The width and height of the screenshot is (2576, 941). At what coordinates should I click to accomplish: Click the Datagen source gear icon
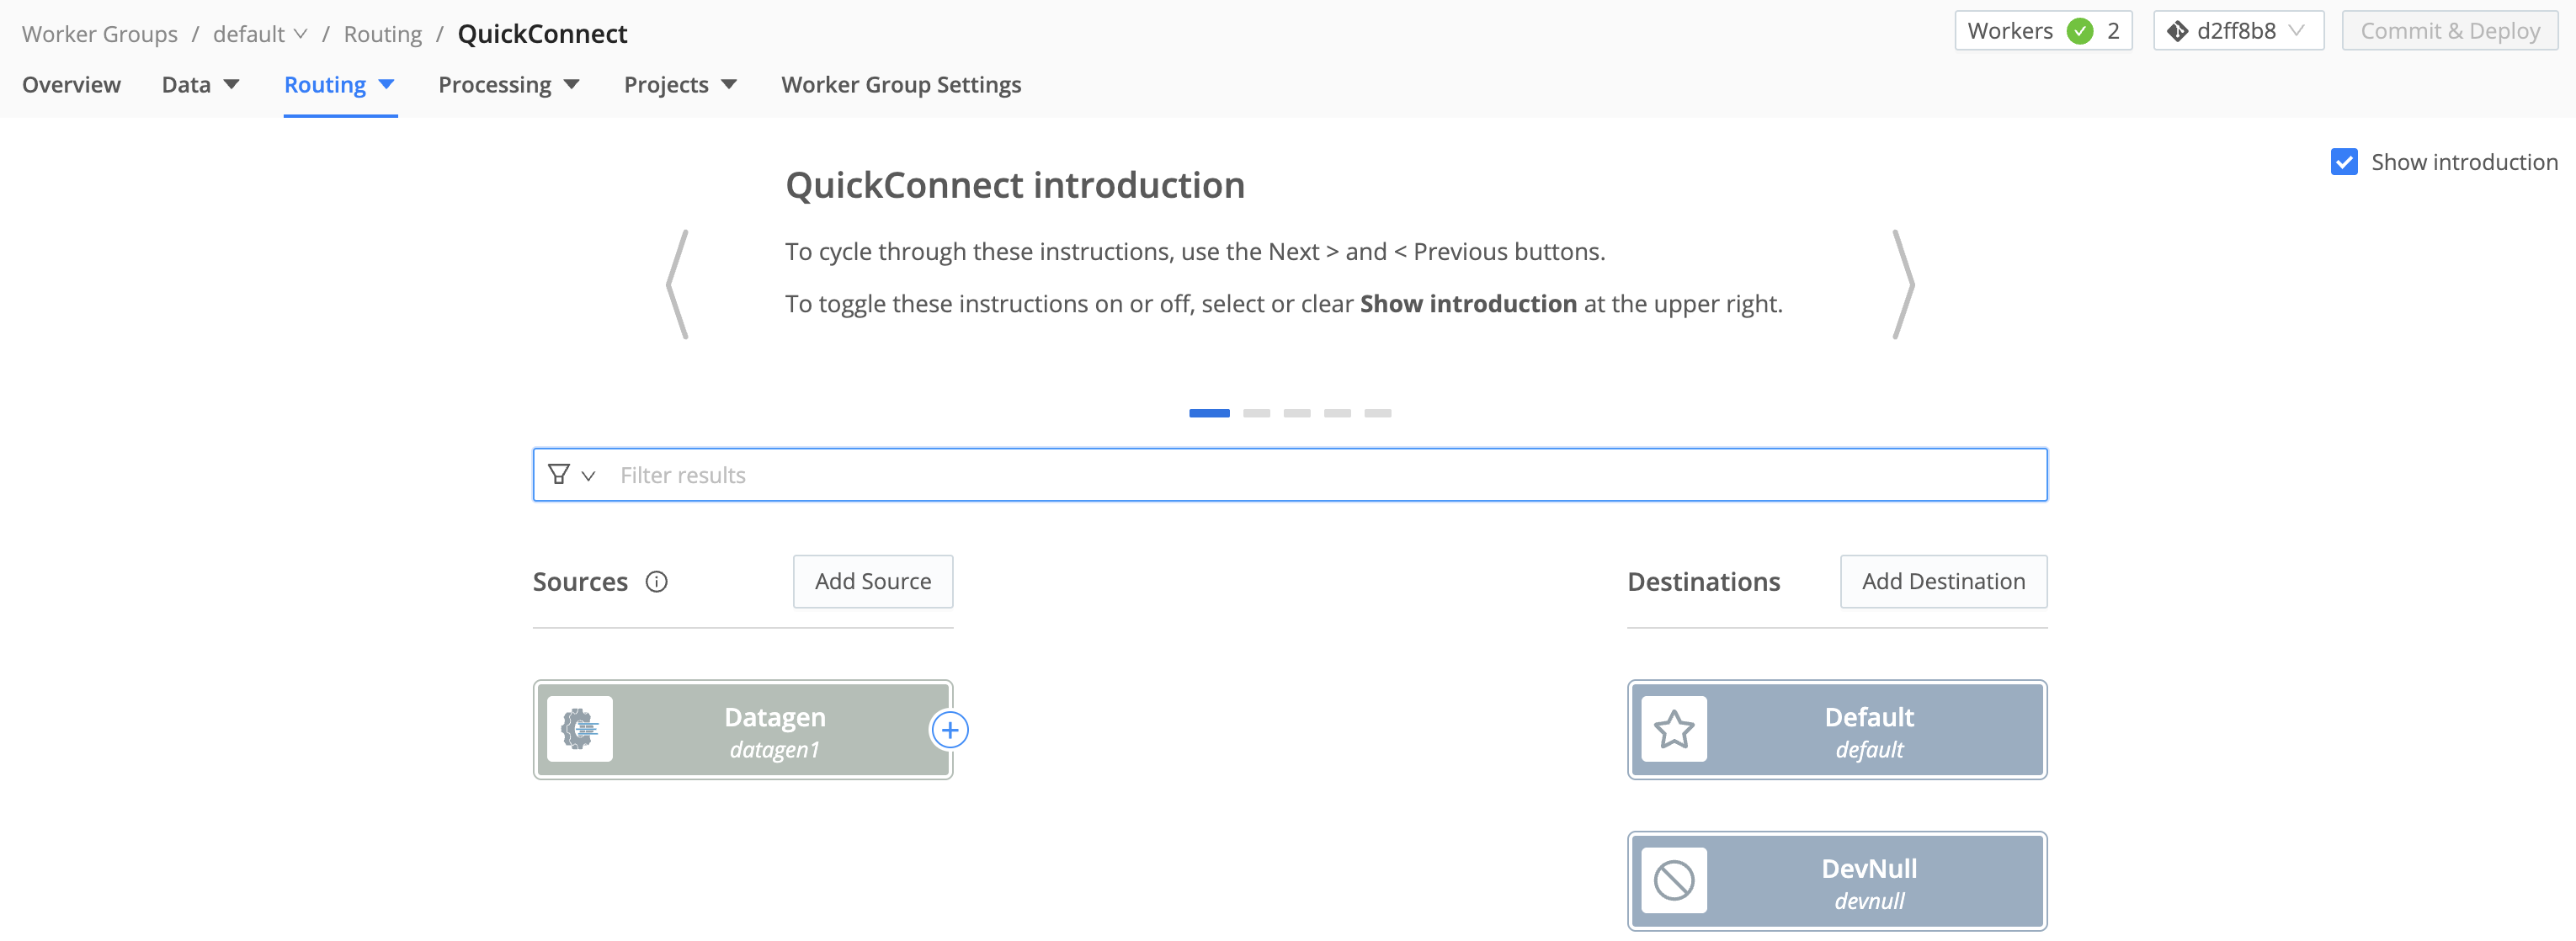[x=580, y=729]
